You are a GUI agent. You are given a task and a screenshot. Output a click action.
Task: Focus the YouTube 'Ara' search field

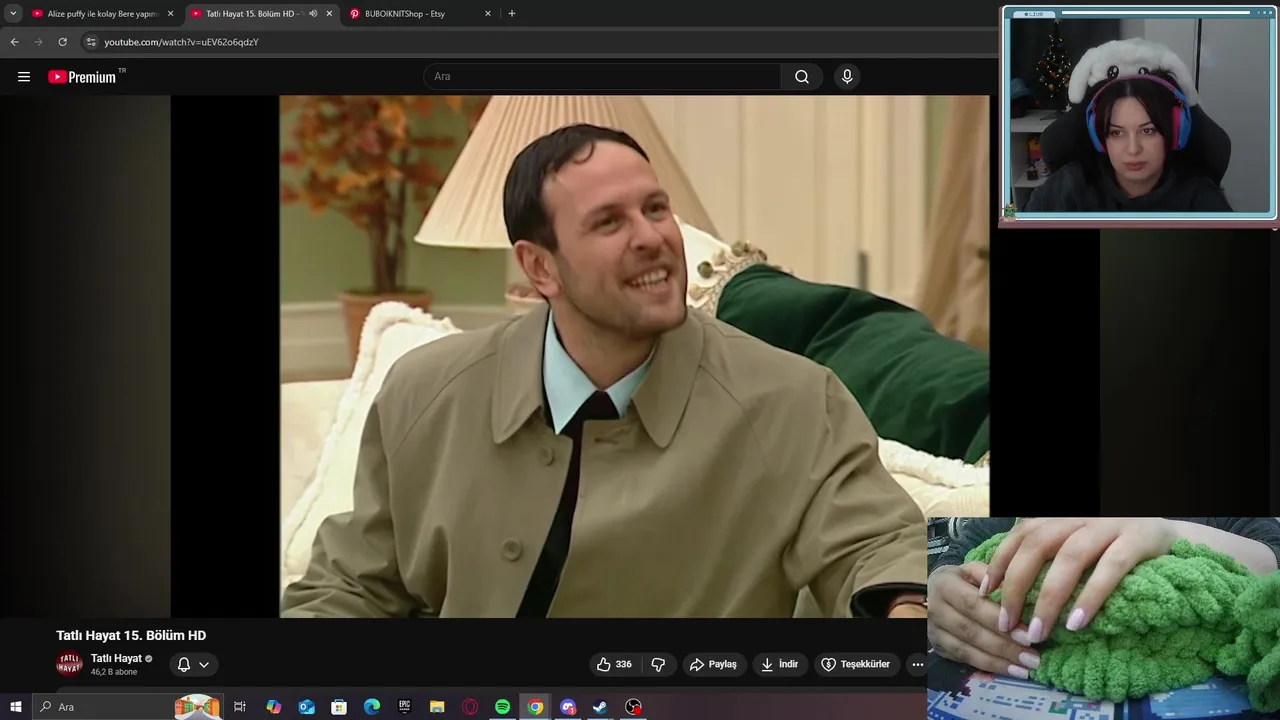[603, 77]
